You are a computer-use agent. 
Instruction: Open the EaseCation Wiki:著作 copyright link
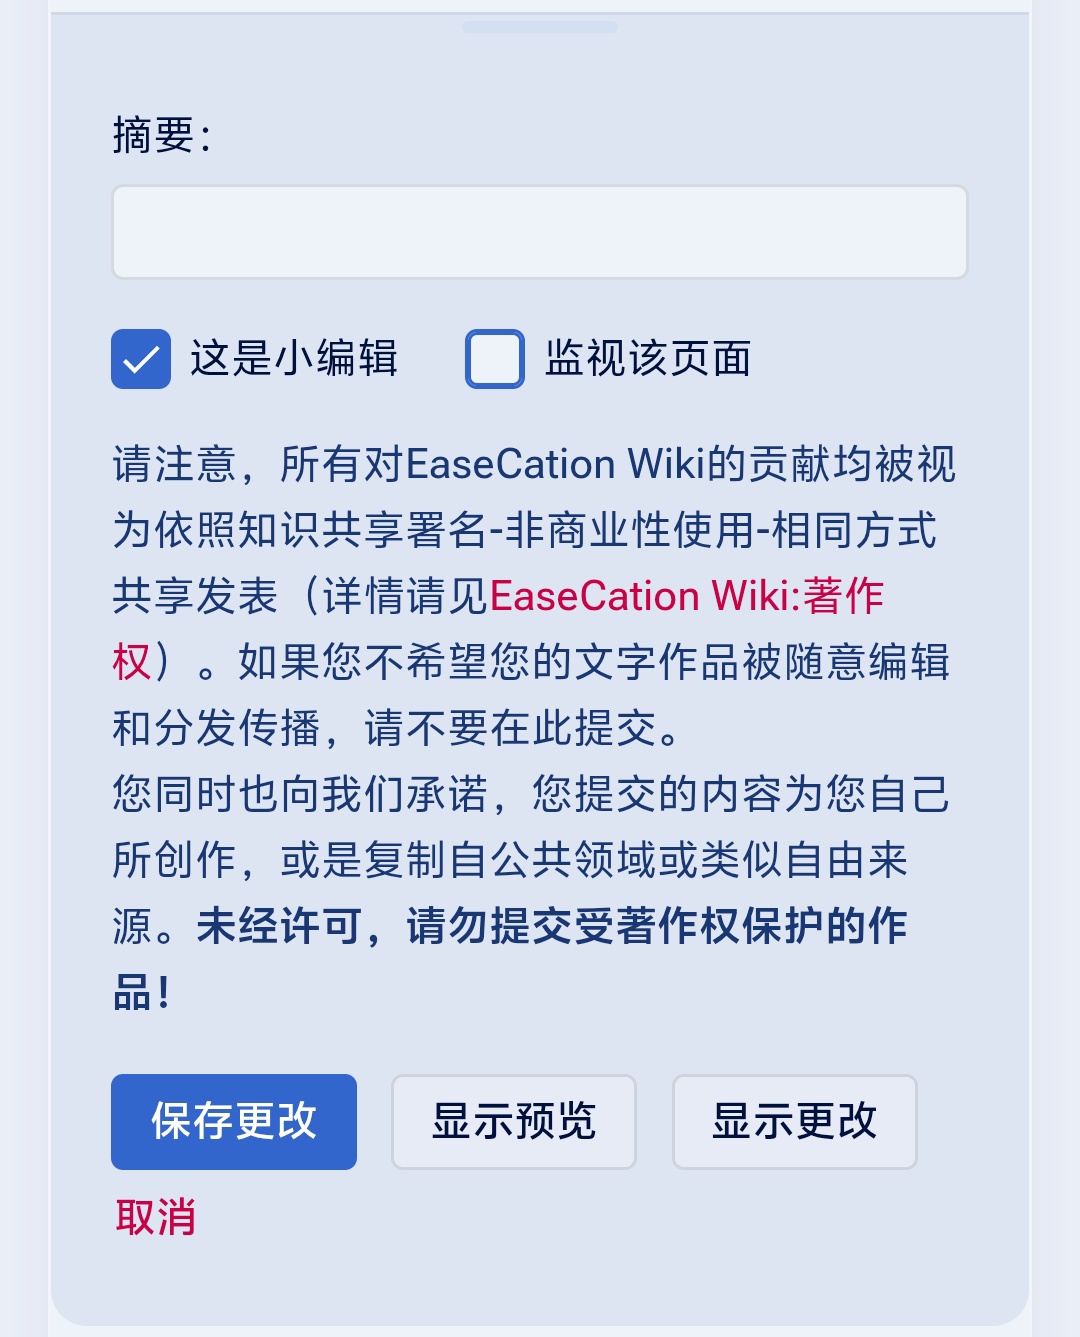pyautogui.click(x=686, y=596)
